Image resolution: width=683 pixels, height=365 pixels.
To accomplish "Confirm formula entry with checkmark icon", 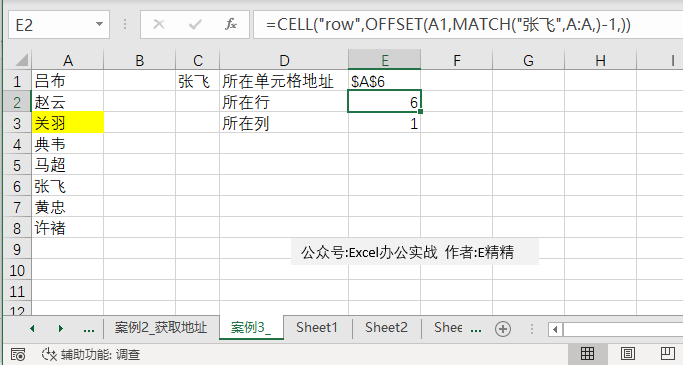I will 195,24.
